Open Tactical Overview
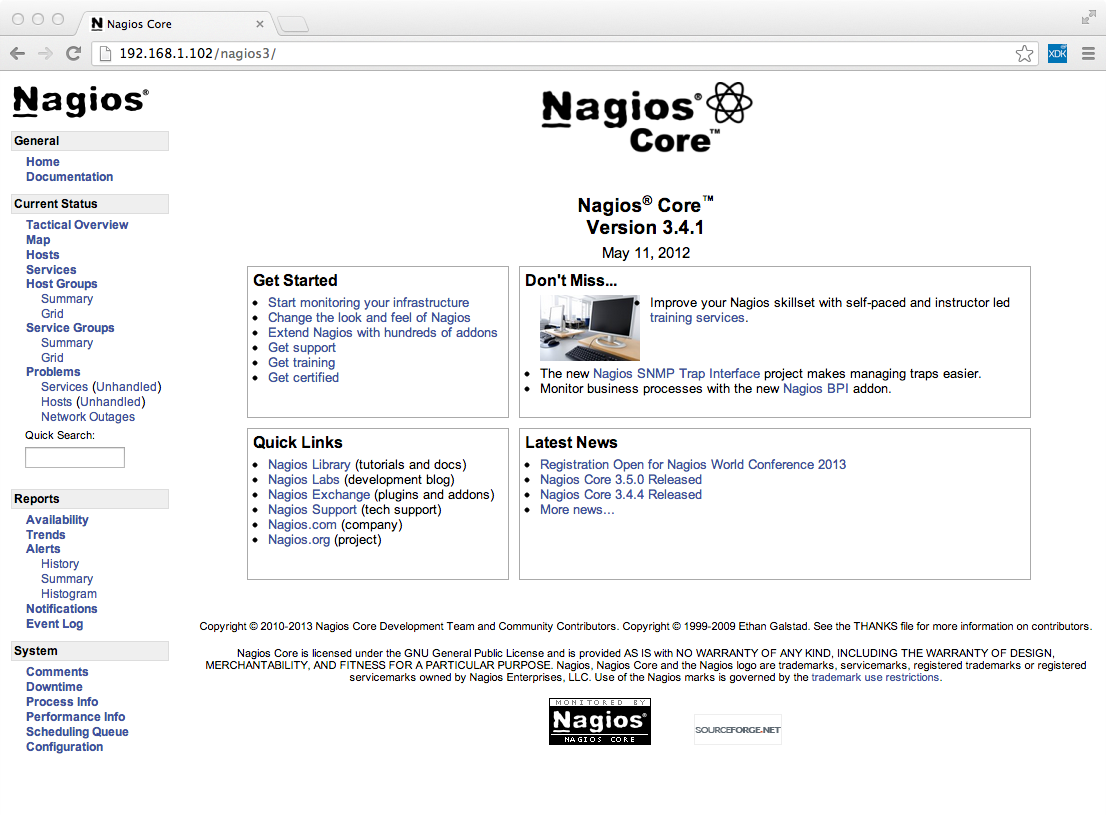This screenshot has height=819, width=1106. click(78, 224)
